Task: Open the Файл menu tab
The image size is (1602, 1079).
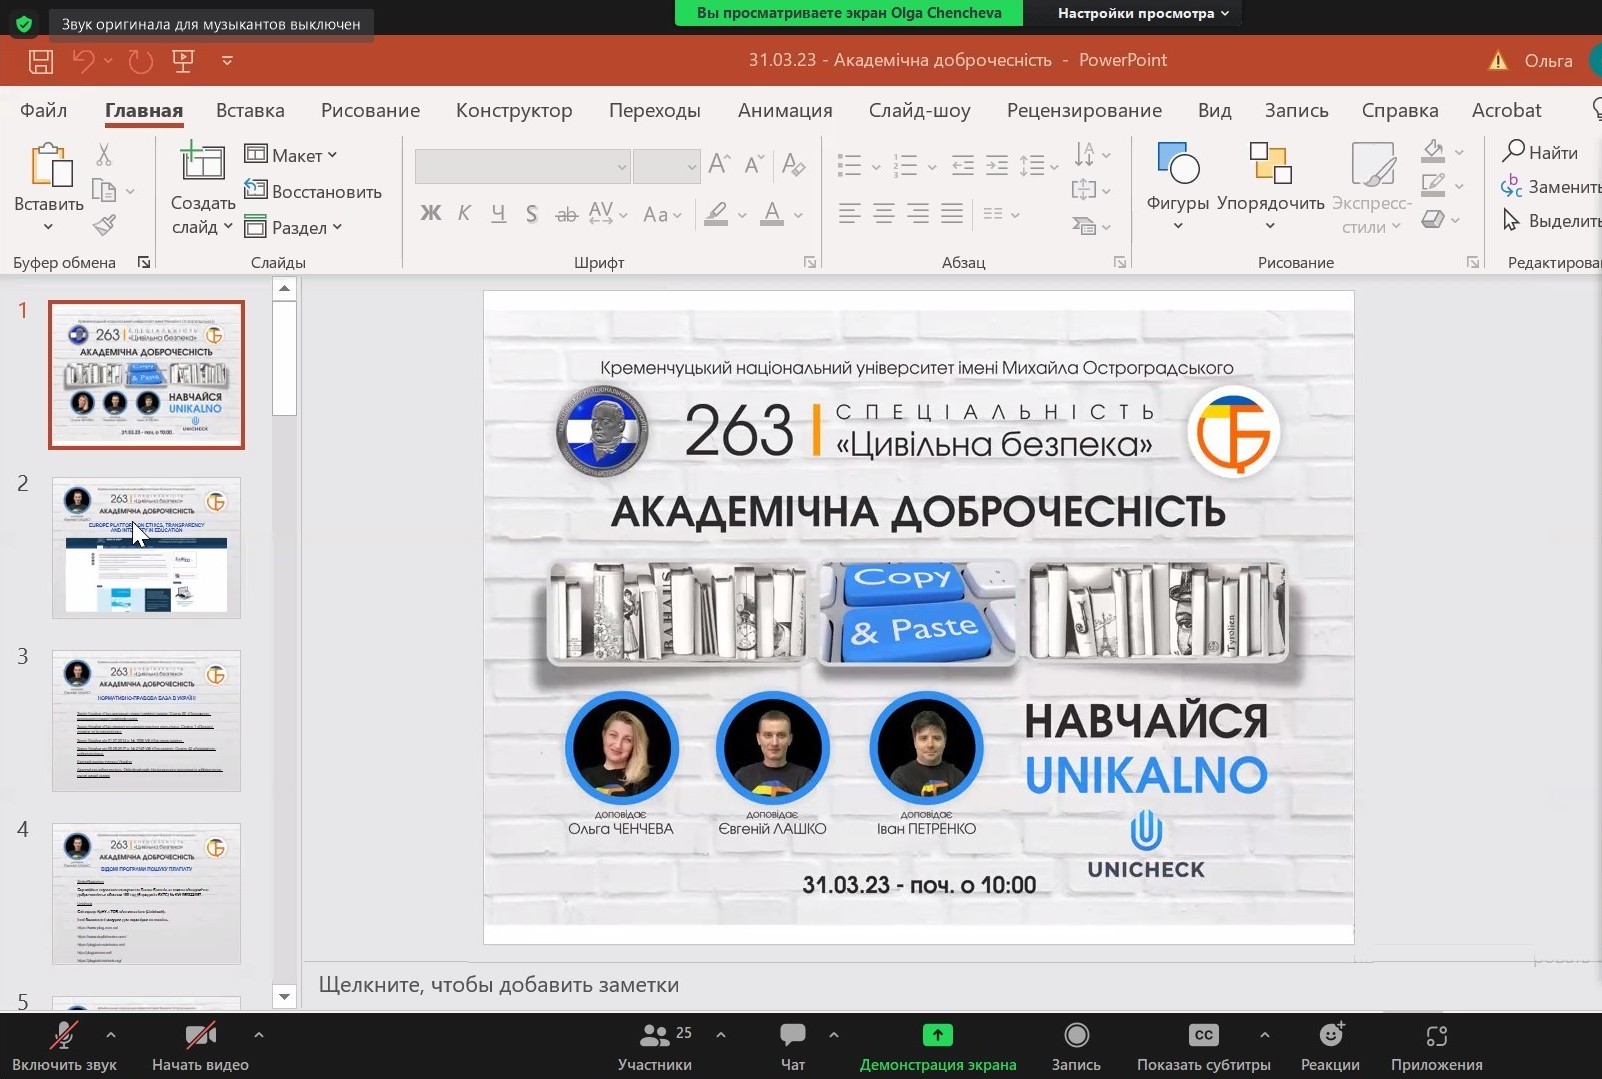Action: pos(43,110)
